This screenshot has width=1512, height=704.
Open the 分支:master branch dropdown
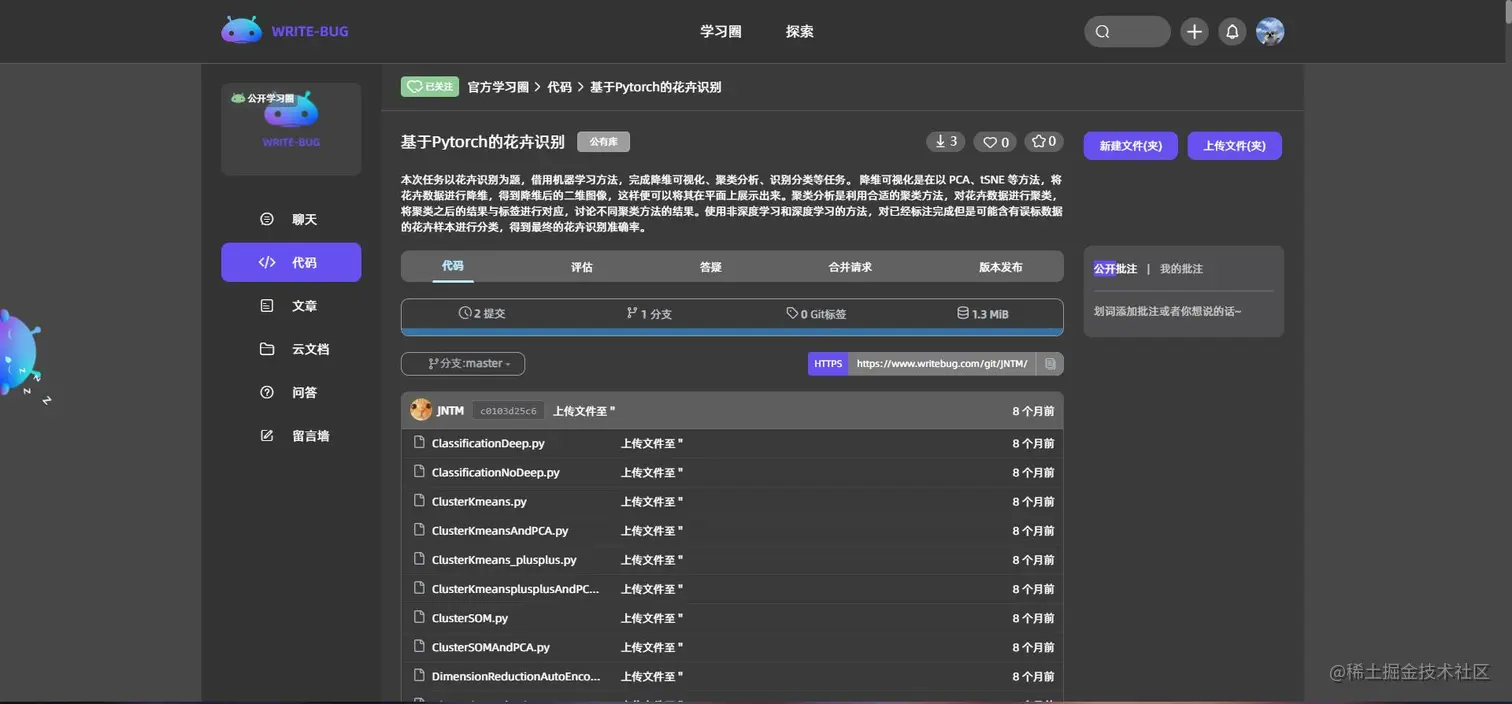463,364
